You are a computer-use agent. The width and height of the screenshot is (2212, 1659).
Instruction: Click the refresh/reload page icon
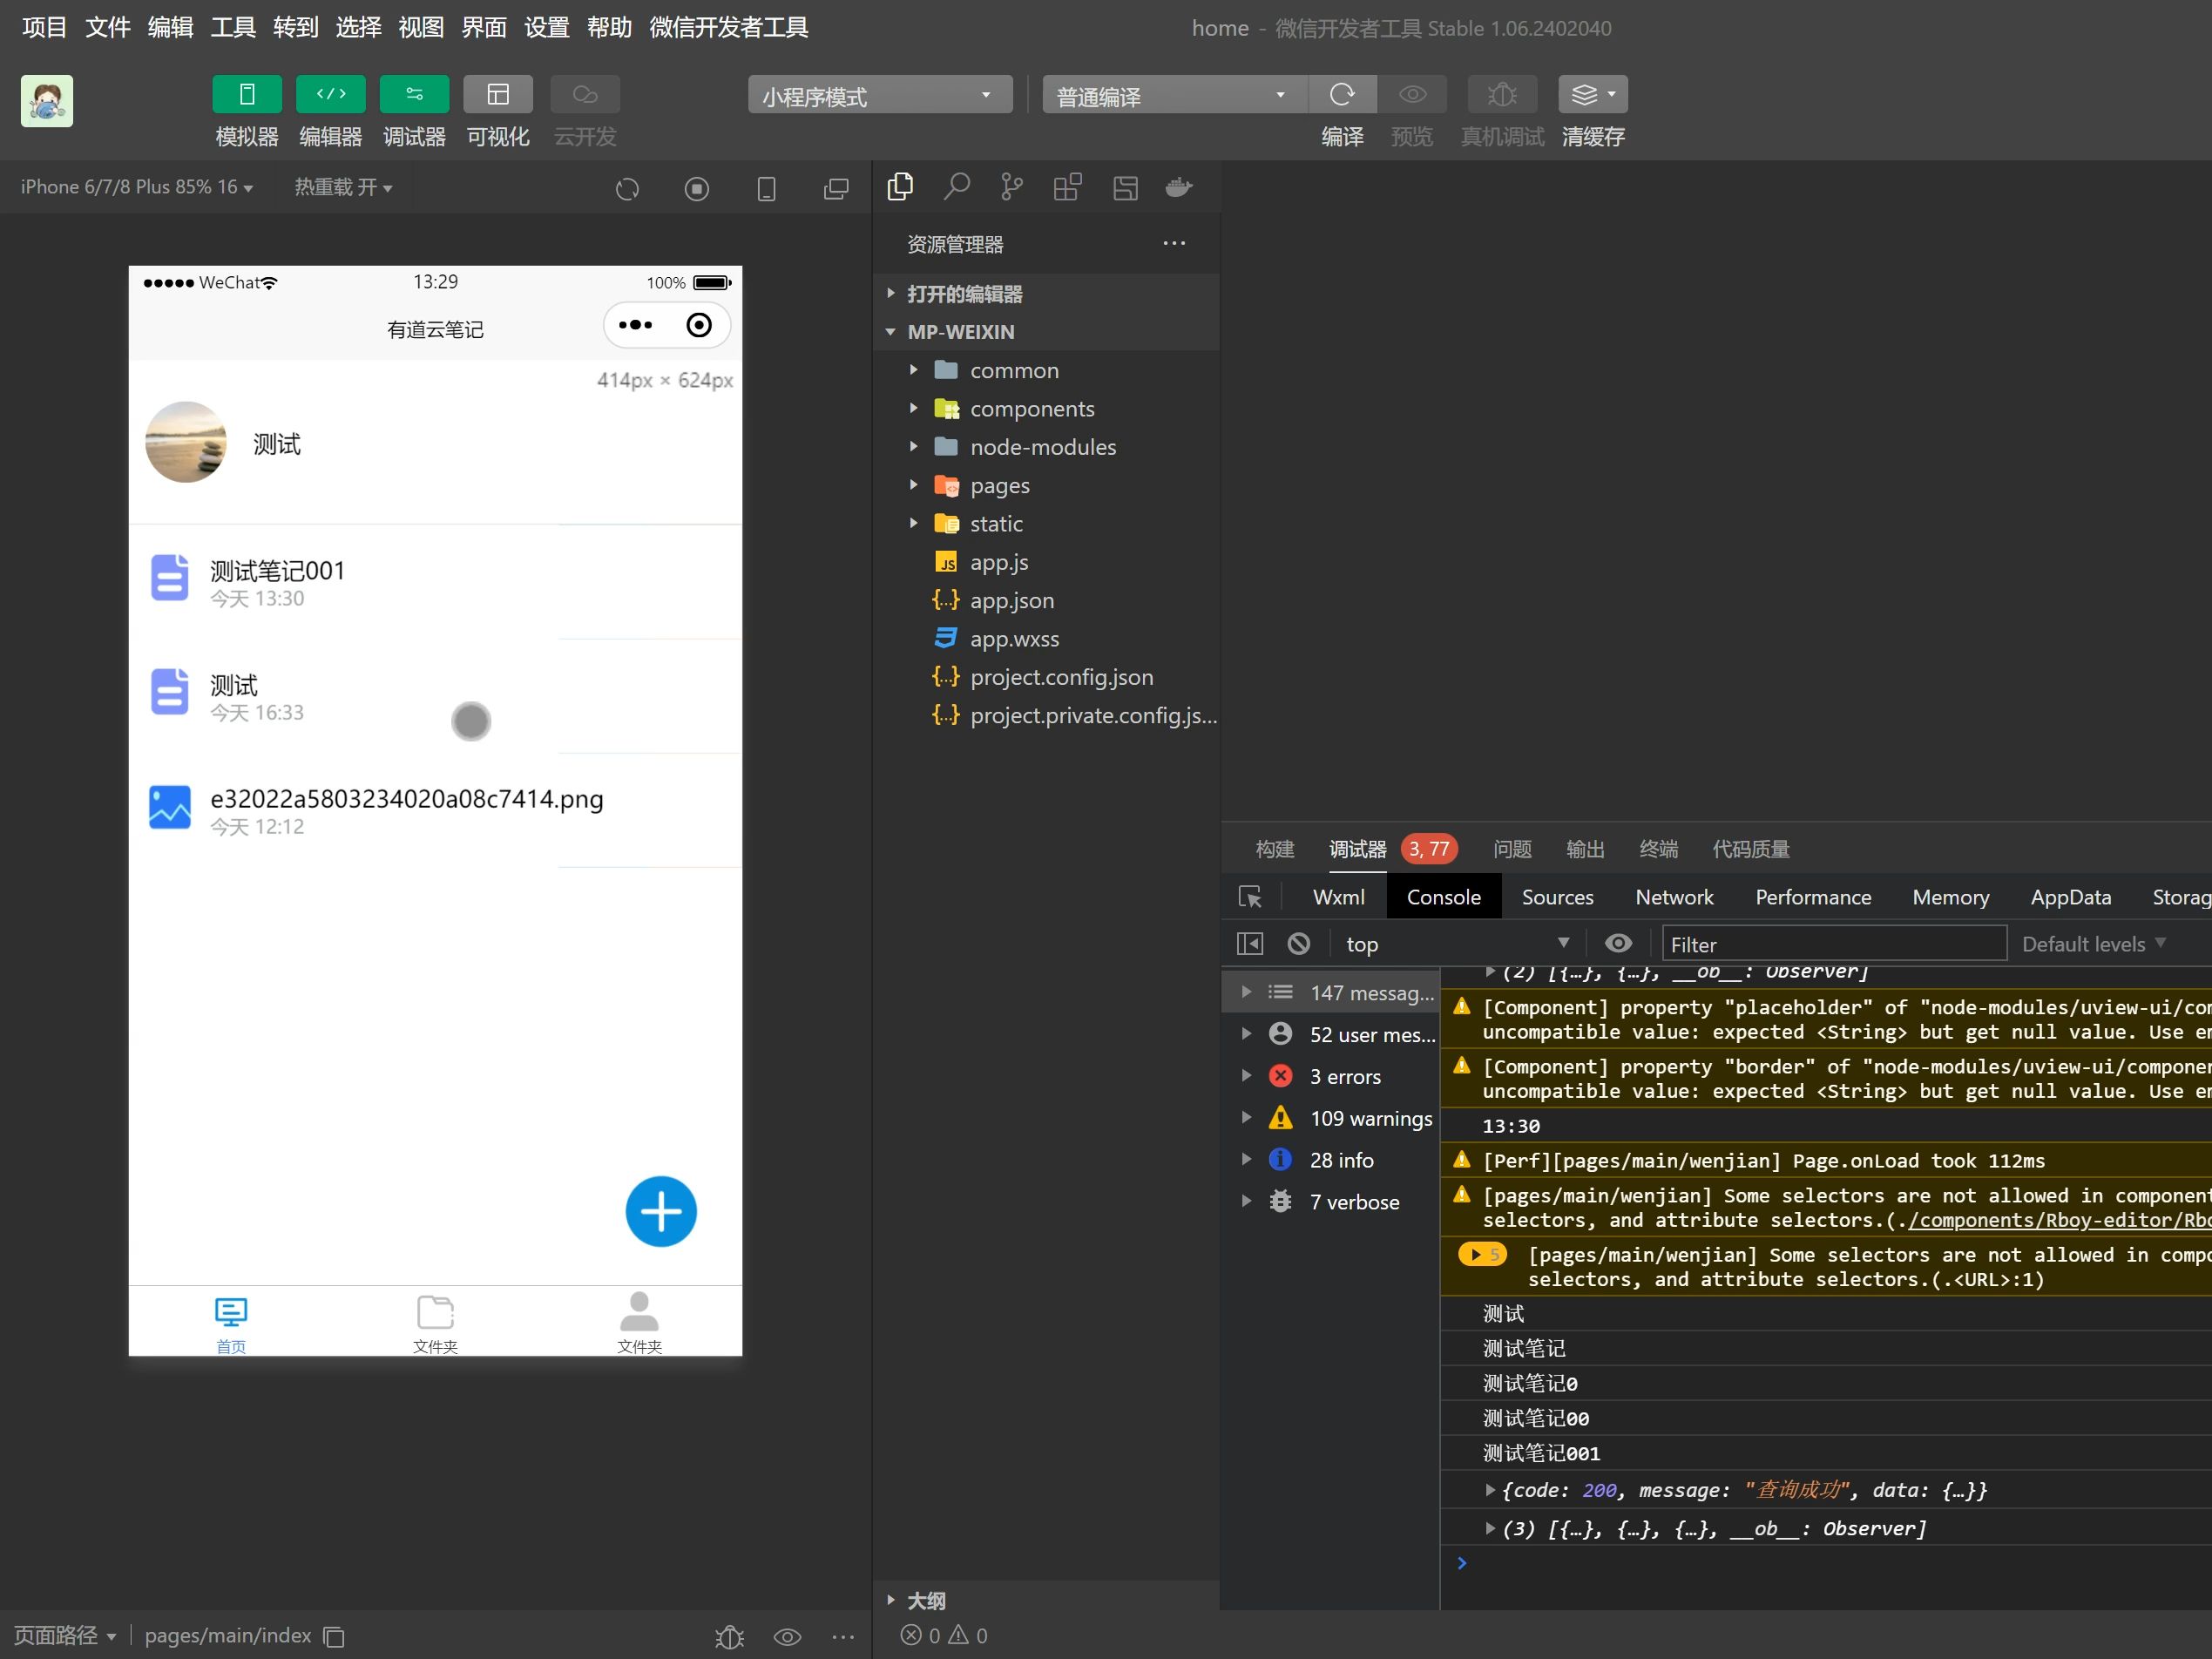click(x=629, y=186)
